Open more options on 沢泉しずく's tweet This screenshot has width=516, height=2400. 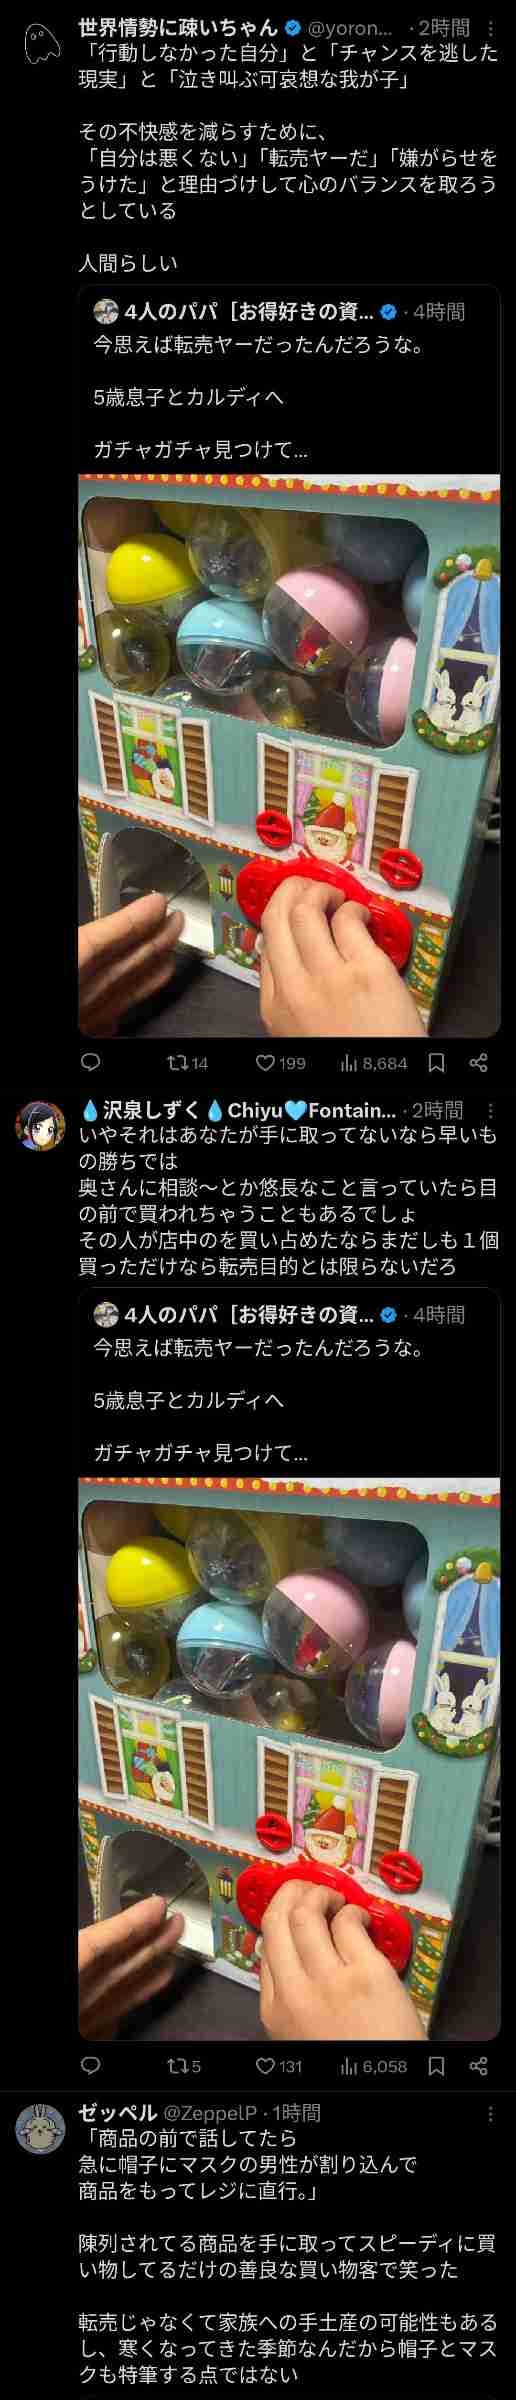[x=490, y=1110]
